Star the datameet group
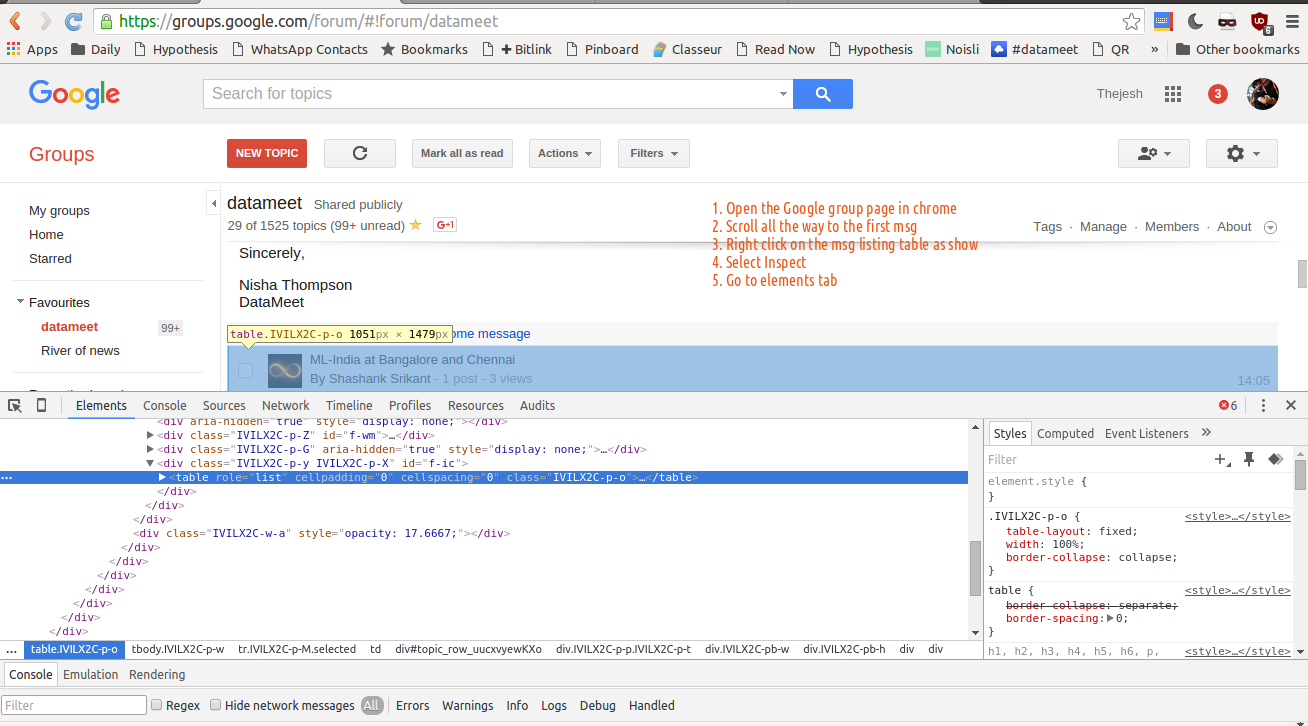Screen dimensions: 1308x726 415,225
